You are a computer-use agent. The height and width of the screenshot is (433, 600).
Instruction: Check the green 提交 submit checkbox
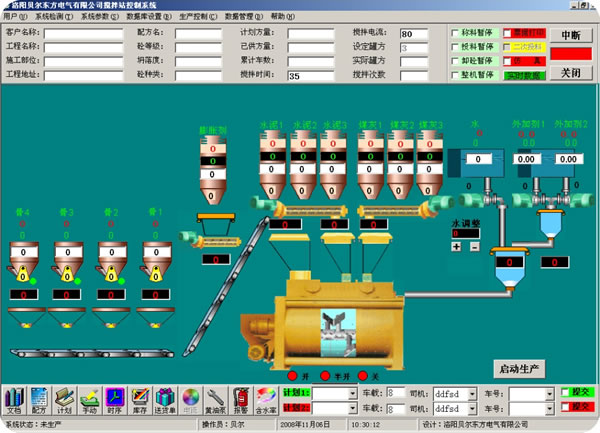[x=565, y=392]
